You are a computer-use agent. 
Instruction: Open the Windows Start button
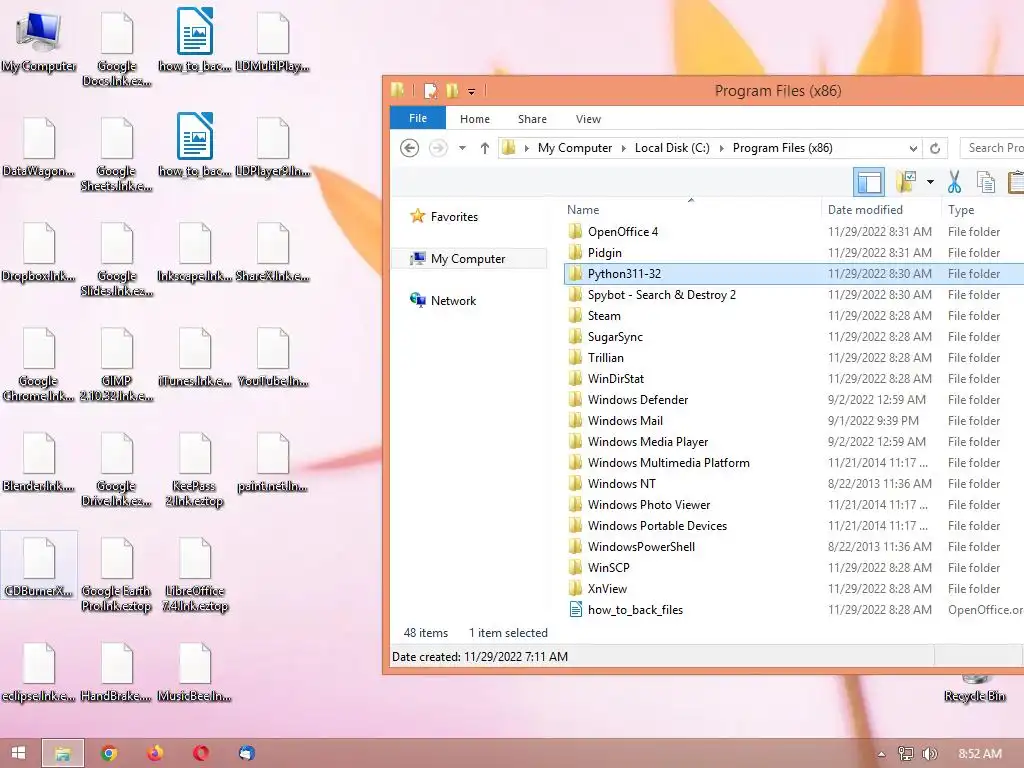coord(18,753)
